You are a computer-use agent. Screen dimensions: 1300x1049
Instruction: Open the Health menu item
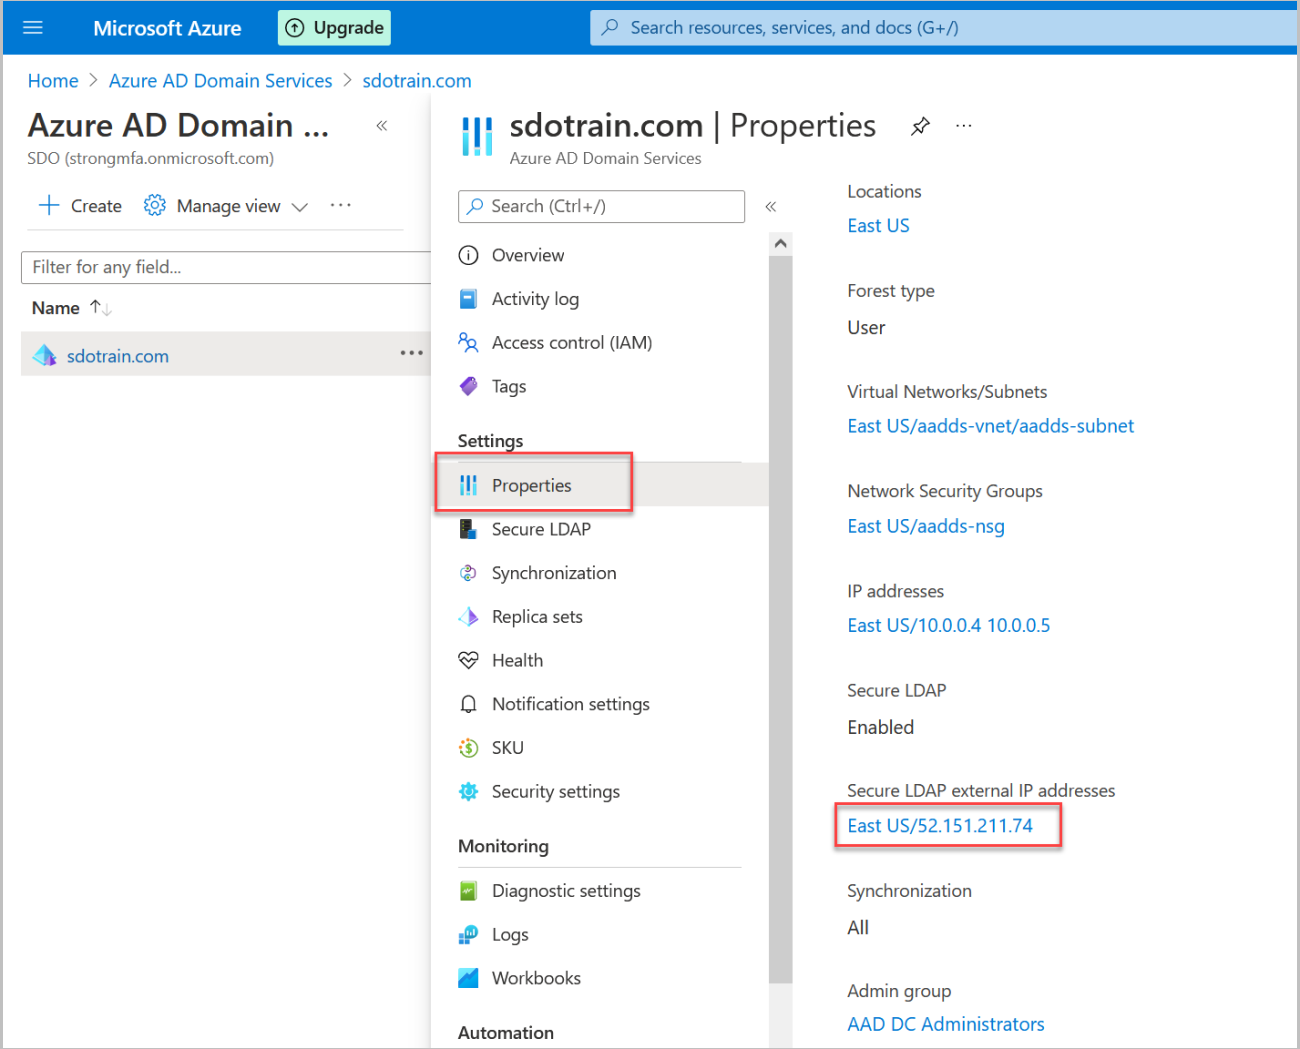click(x=517, y=660)
